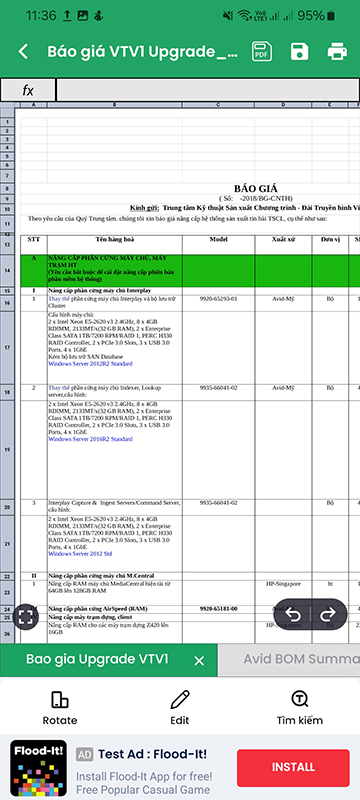Enter fullscreen view mode
Viewport: 360px width, 800px height.
tap(26, 616)
